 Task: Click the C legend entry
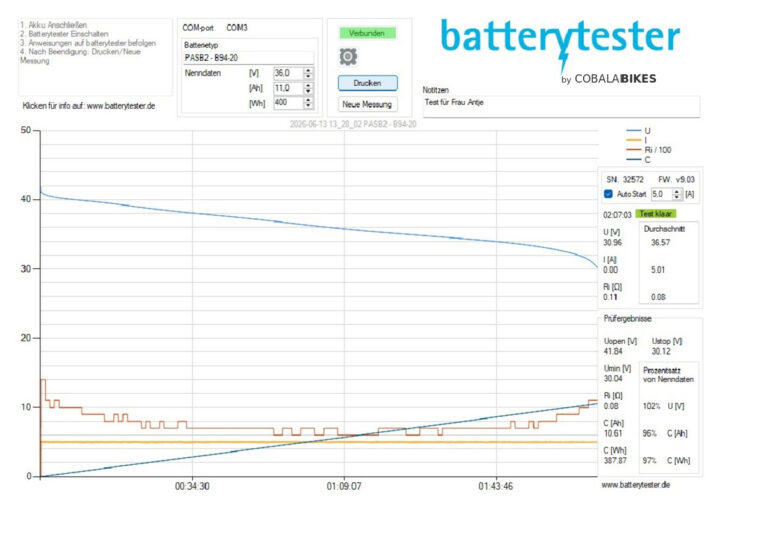click(x=639, y=160)
